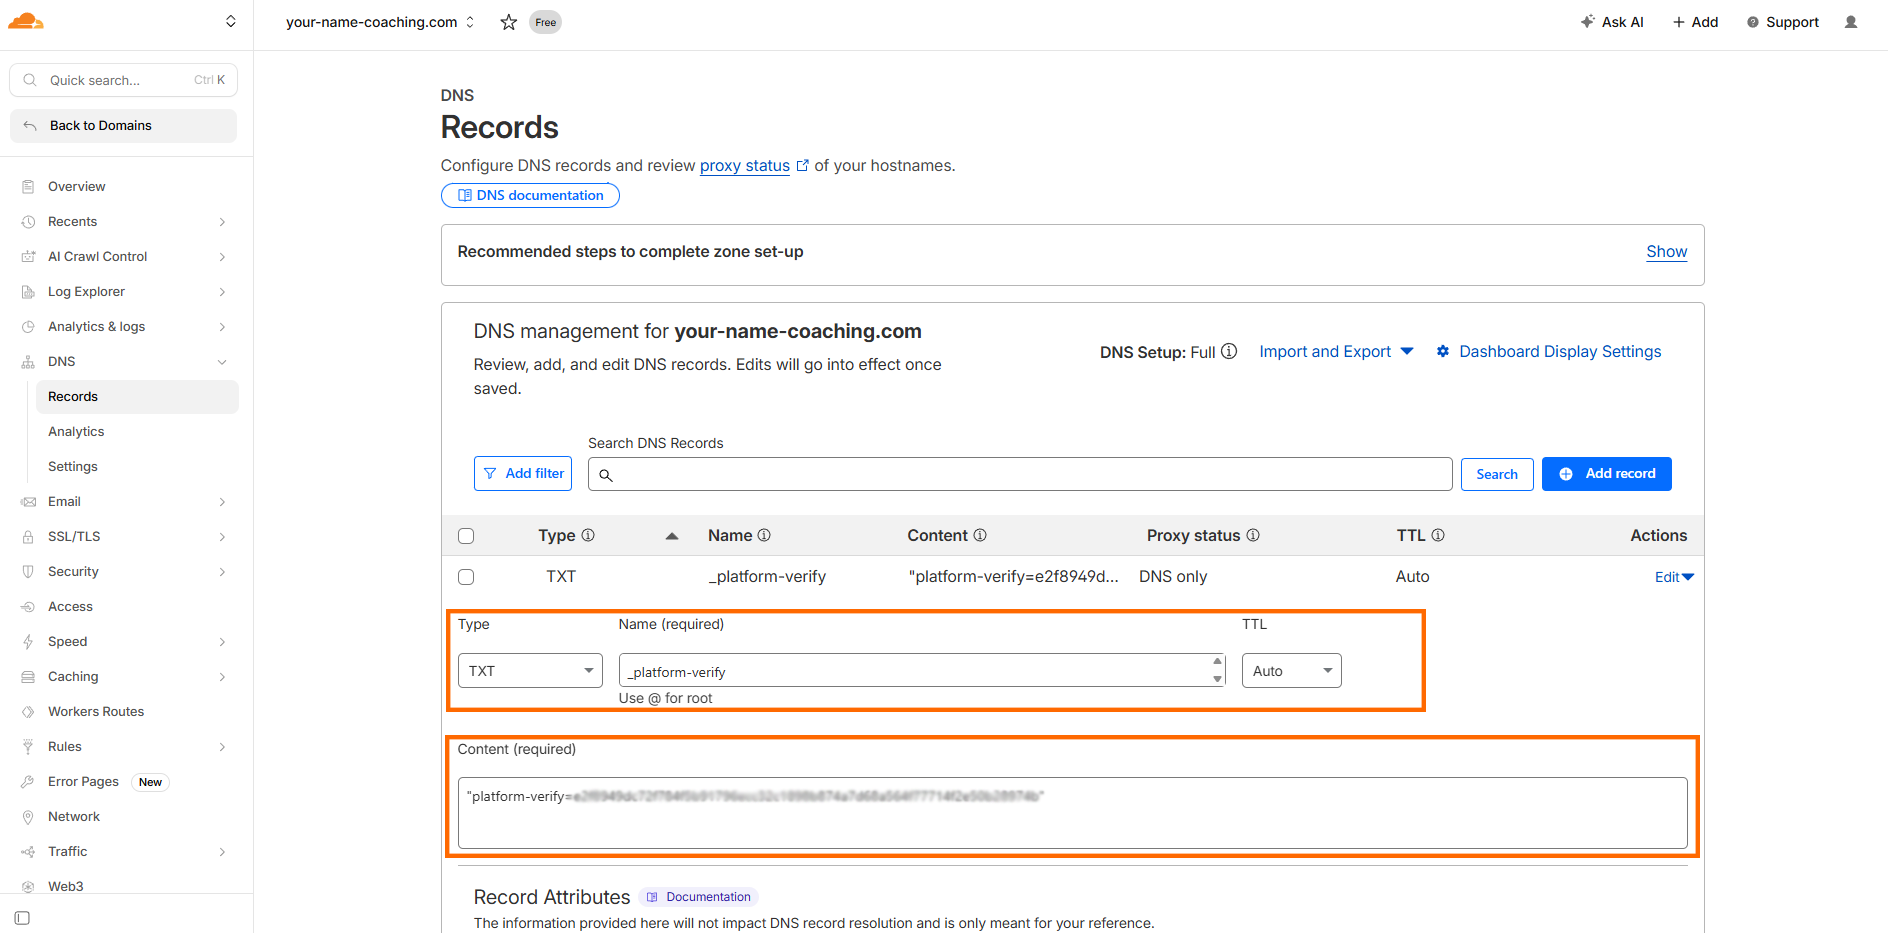Click the Support help icon
The width and height of the screenshot is (1888, 933).
[x=1754, y=21]
